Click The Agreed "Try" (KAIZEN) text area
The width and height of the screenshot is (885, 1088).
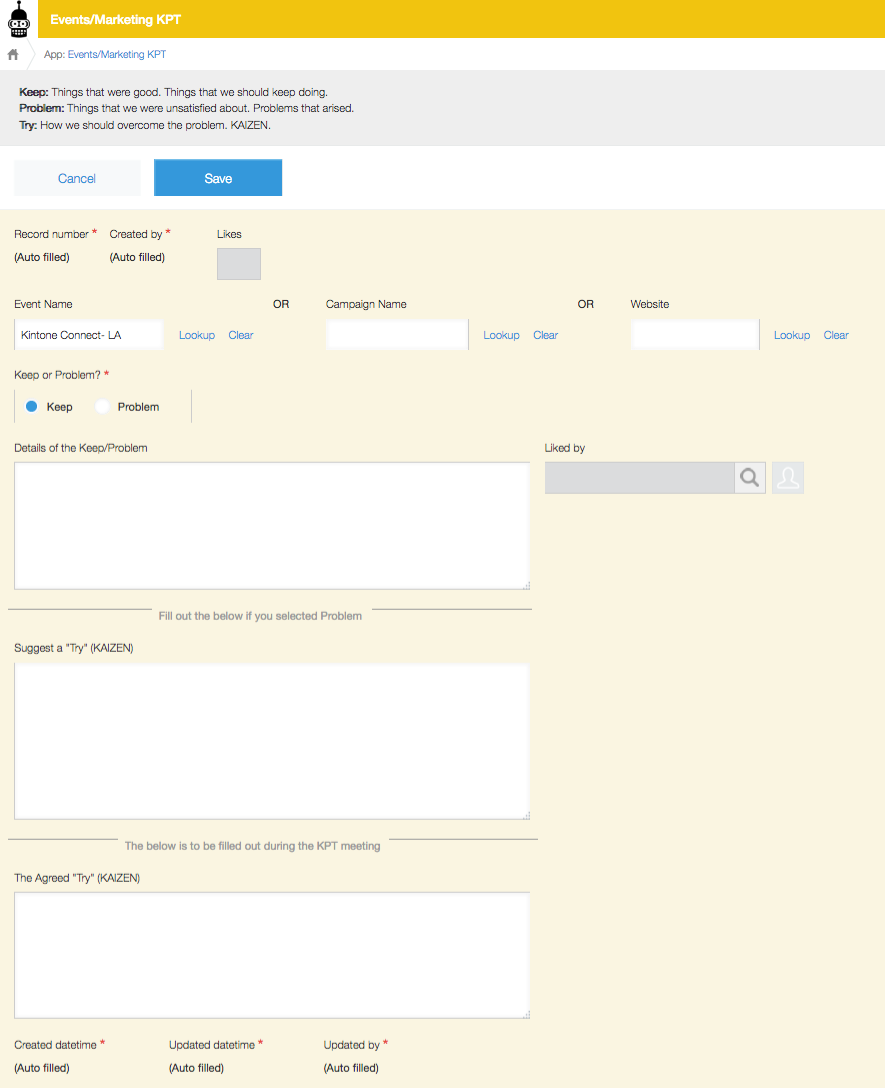coord(271,955)
